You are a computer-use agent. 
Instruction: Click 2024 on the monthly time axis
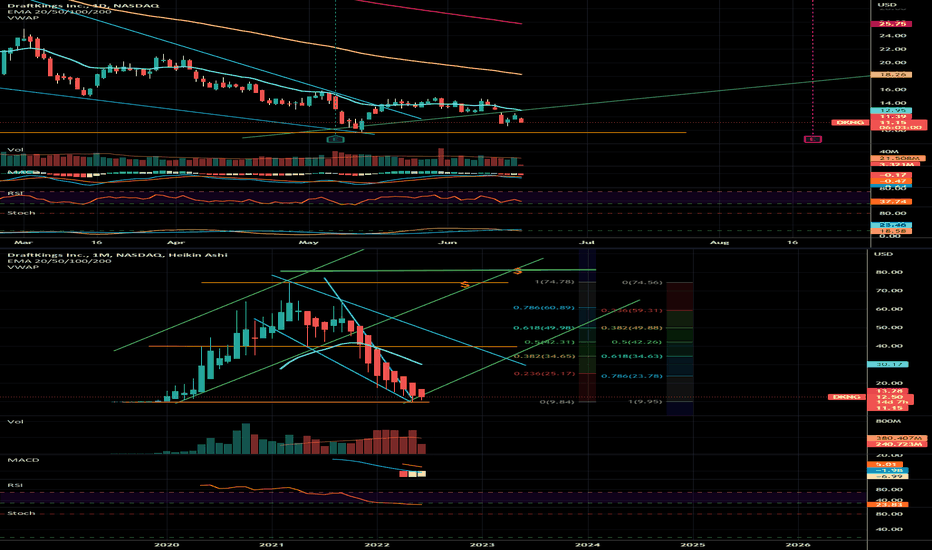click(587, 544)
